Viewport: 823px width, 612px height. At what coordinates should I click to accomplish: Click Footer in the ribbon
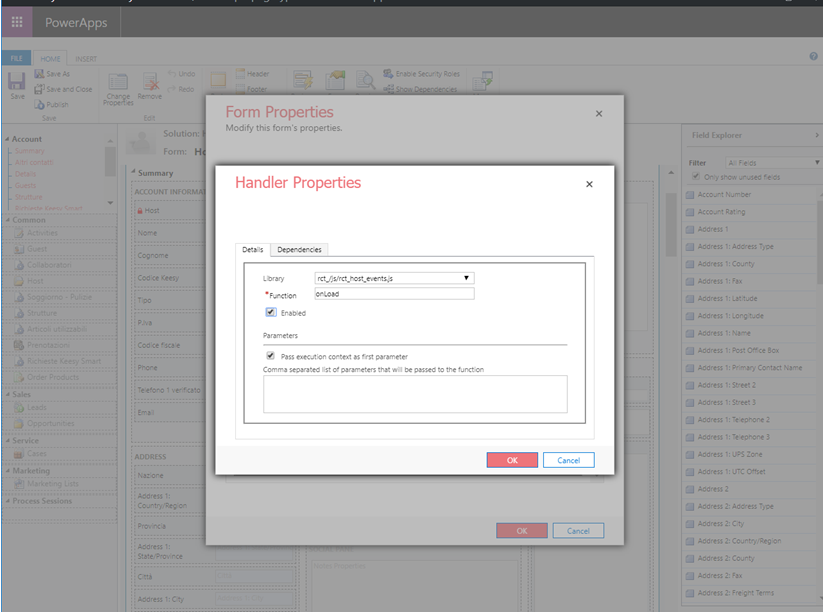pos(251,89)
